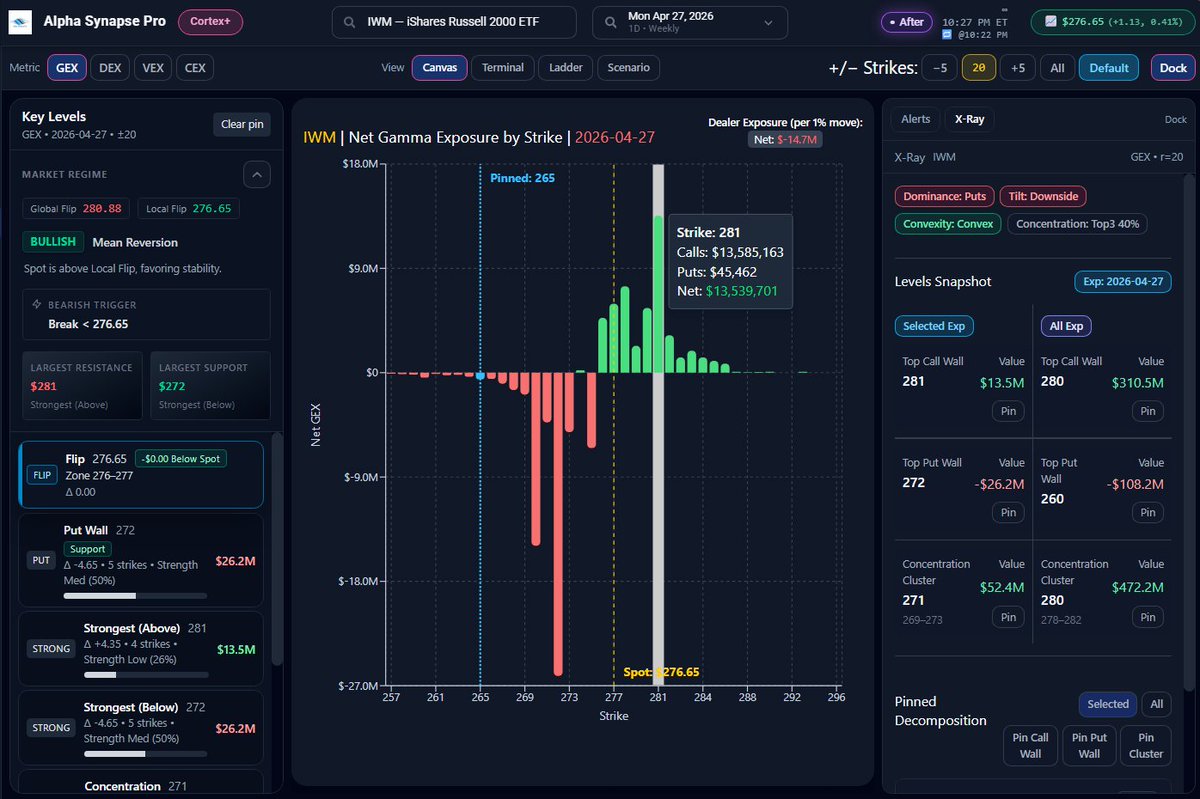Click Clear pin button
1200x799 pixels.
(x=242, y=124)
